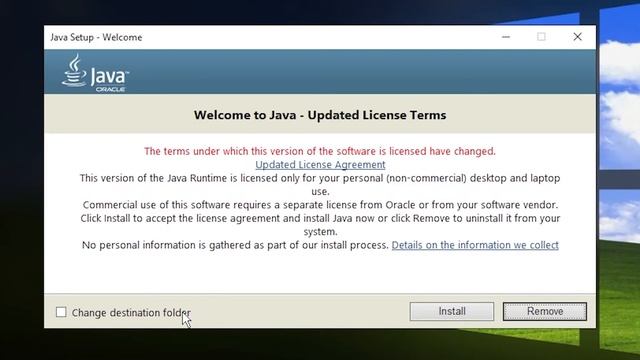Close the Java Setup window

coord(577,37)
